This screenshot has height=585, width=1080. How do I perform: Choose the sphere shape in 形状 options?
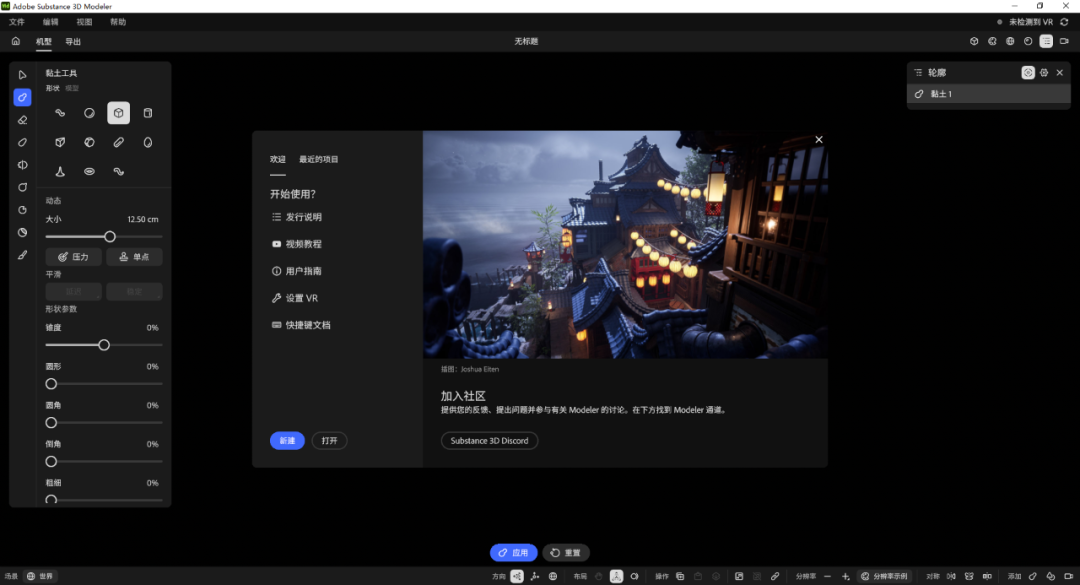point(90,113)
